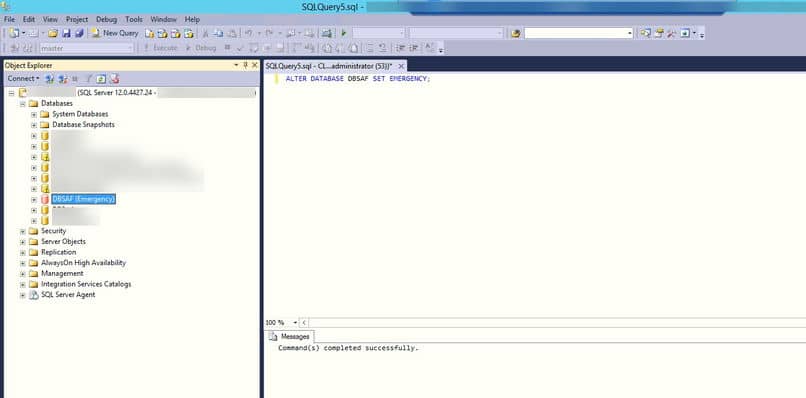
Task: Click the Database Engine Query icon after New Query
Action: (x=149, y=33)
